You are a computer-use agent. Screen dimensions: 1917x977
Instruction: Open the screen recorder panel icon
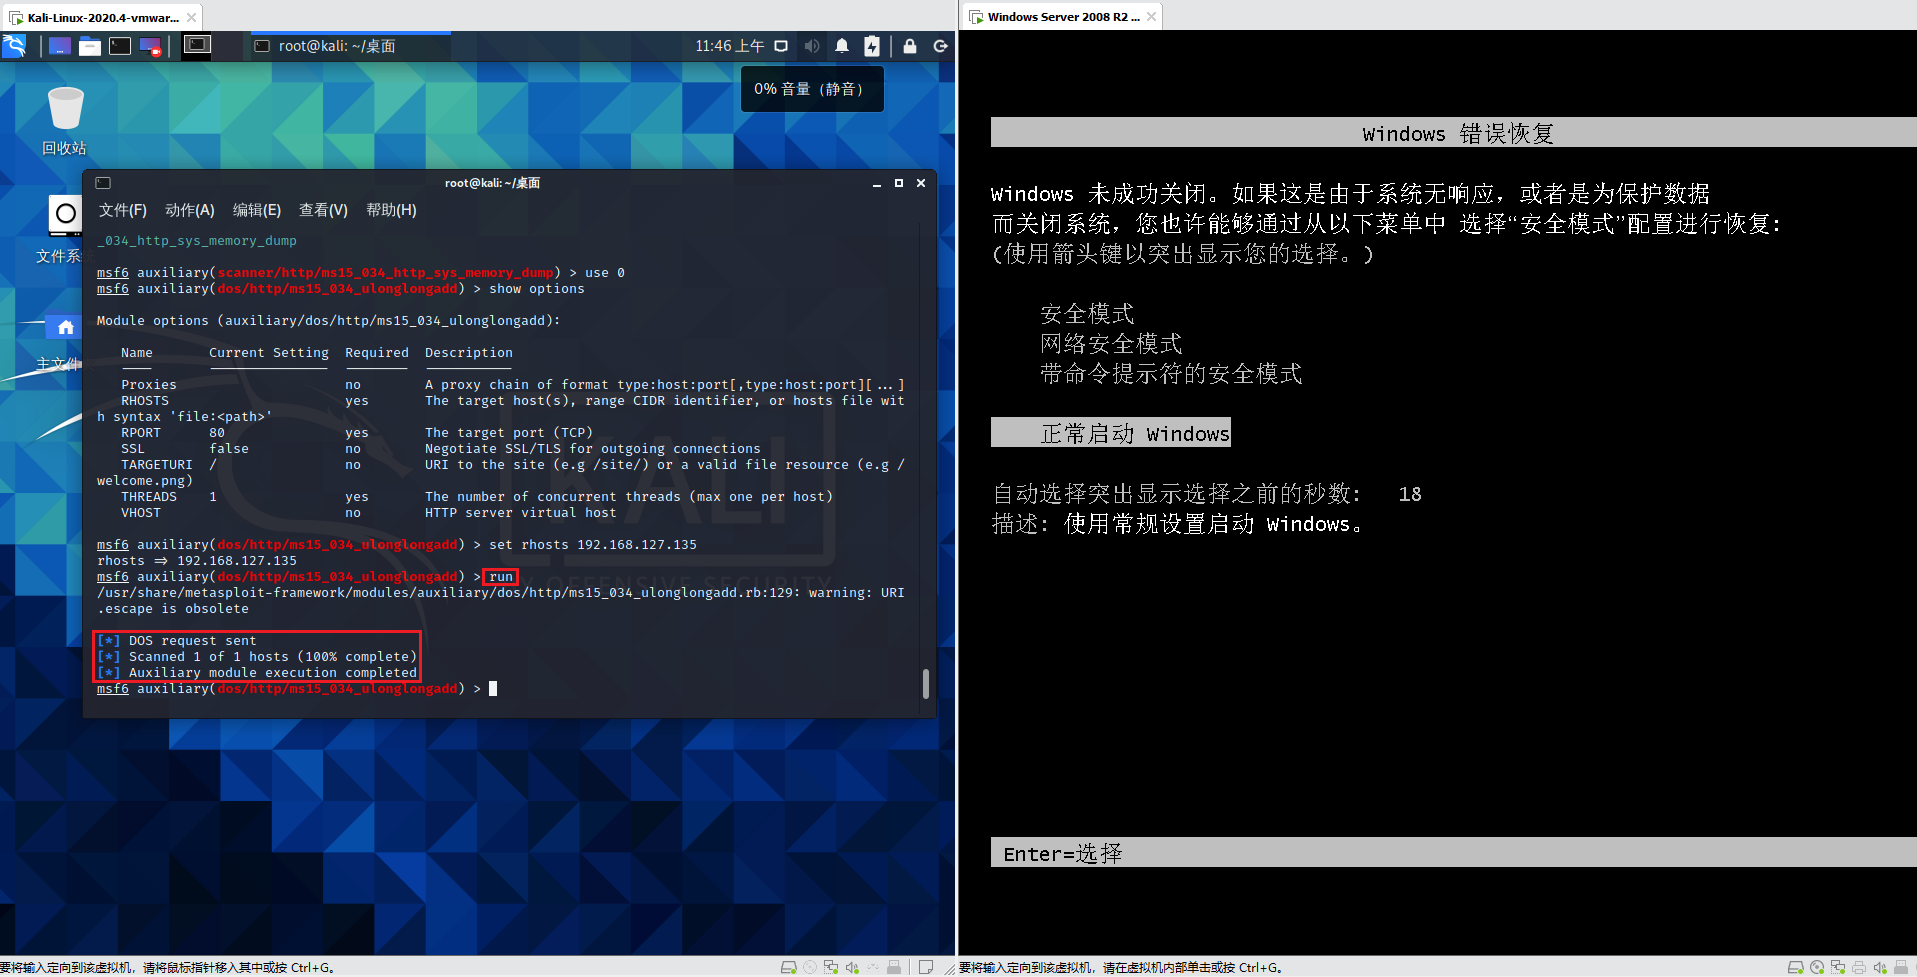click(152, 45)
